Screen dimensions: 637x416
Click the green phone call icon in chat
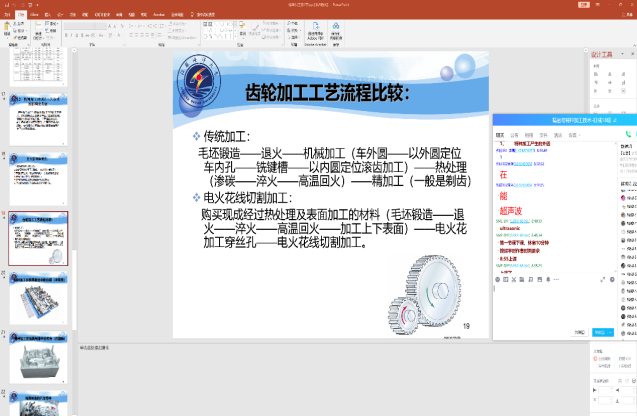click(629, 133)
